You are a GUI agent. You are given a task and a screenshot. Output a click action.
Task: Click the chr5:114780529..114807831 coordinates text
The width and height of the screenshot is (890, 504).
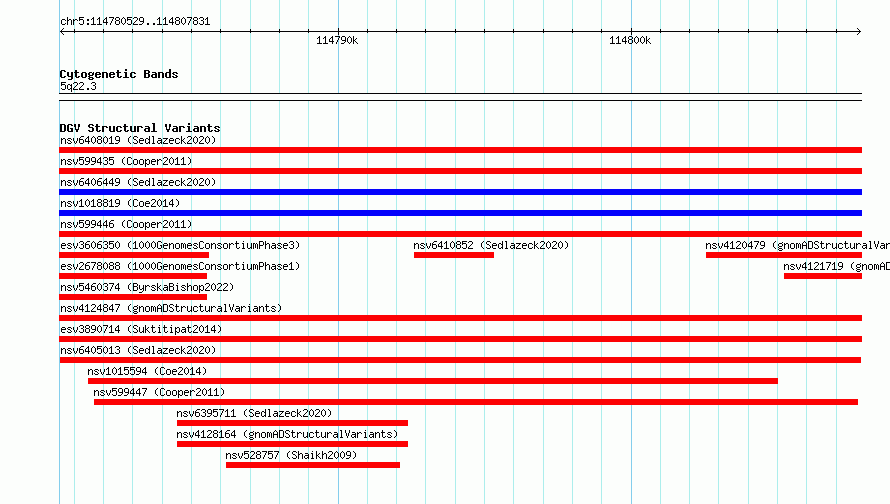pos(135,21)
